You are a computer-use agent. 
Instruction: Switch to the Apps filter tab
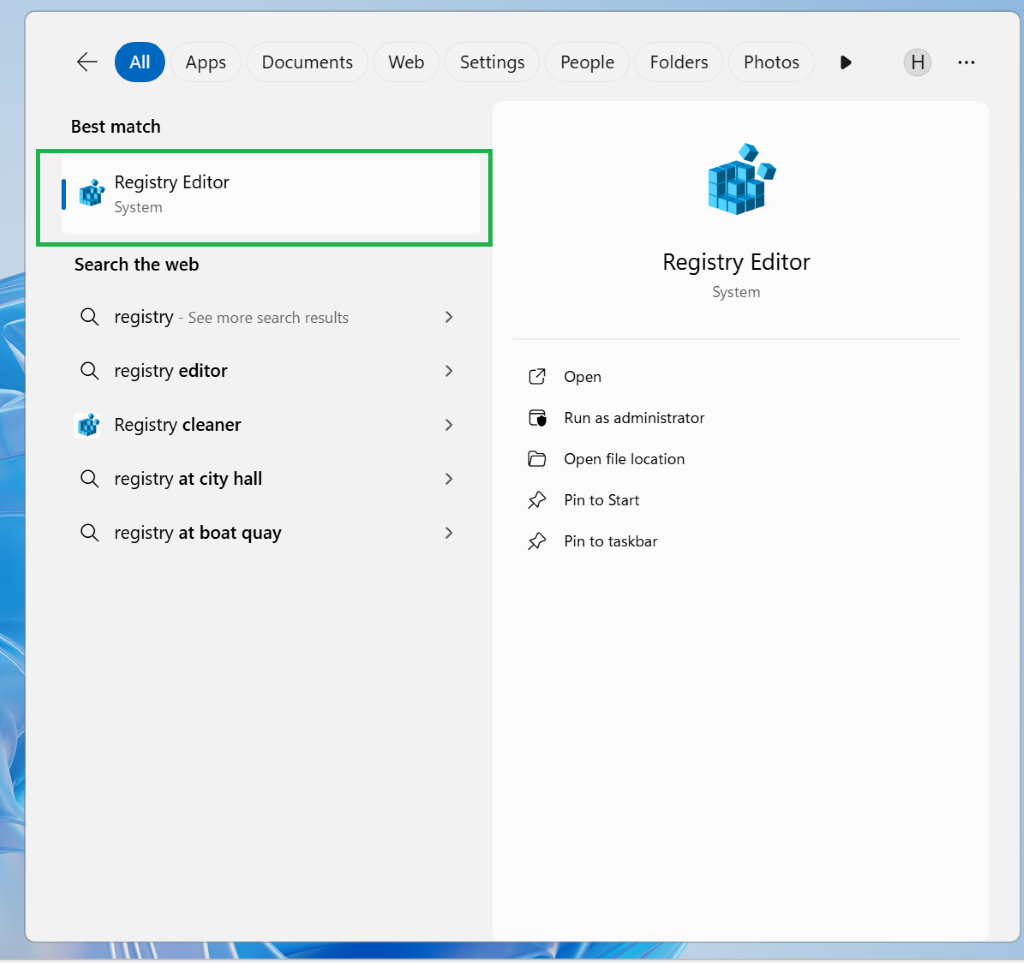pyautogui.click(x=206, y=62)
